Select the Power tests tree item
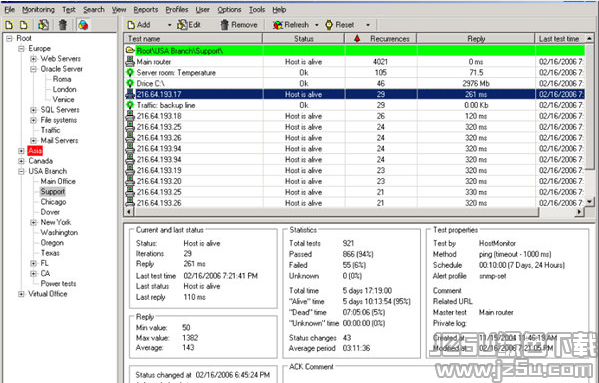 click(x=58, y=283)
